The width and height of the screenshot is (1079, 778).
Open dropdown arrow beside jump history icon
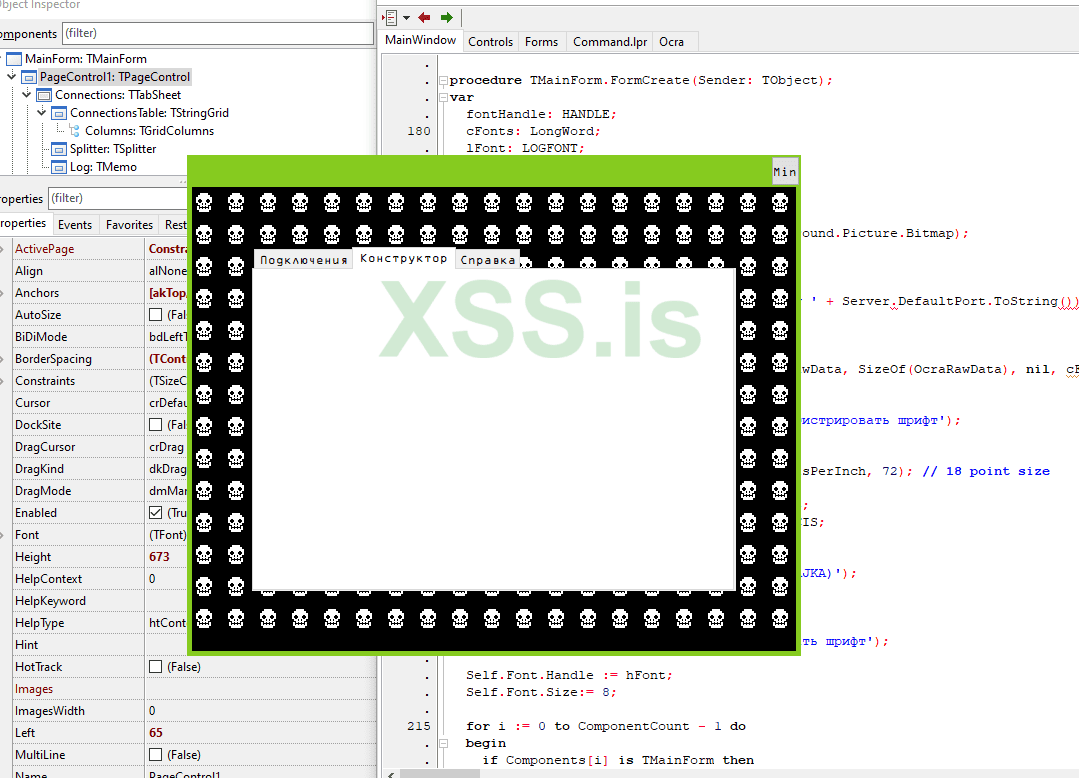(406, 18)
